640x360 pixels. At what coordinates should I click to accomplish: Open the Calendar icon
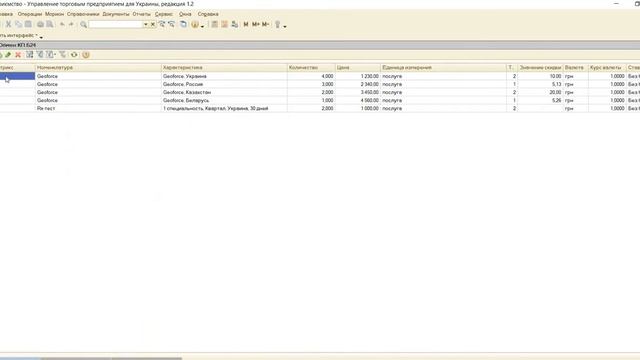click(x=224, y=24)
